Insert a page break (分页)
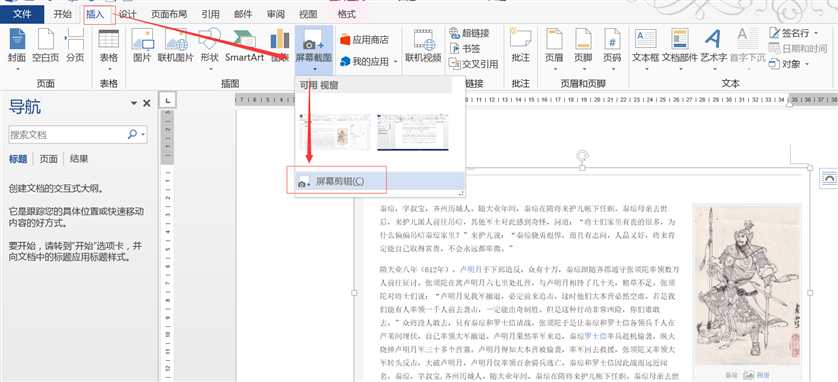838x382 pixels. [x=75, y=46]
